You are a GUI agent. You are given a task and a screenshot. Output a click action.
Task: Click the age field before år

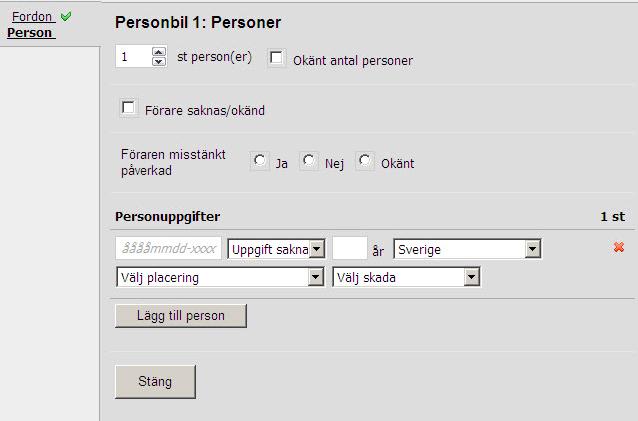350,248
